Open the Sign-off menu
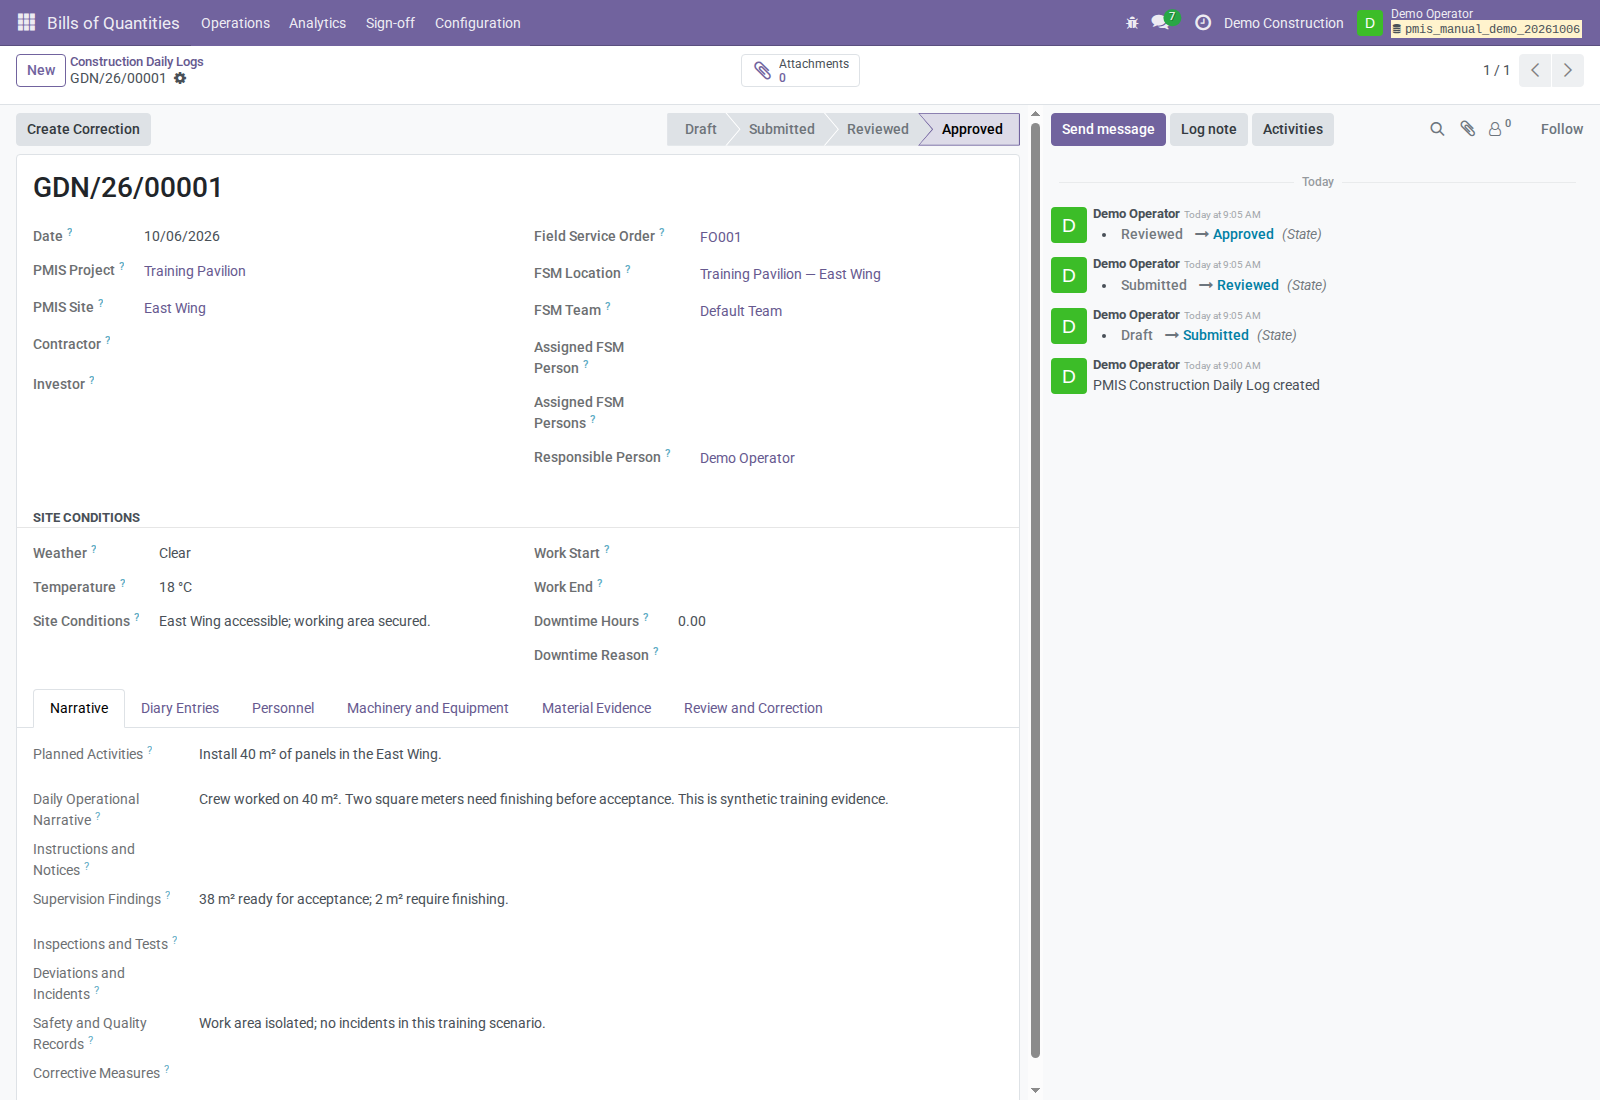Screen dimensions: 1600x1100 (x=390, y=23)
